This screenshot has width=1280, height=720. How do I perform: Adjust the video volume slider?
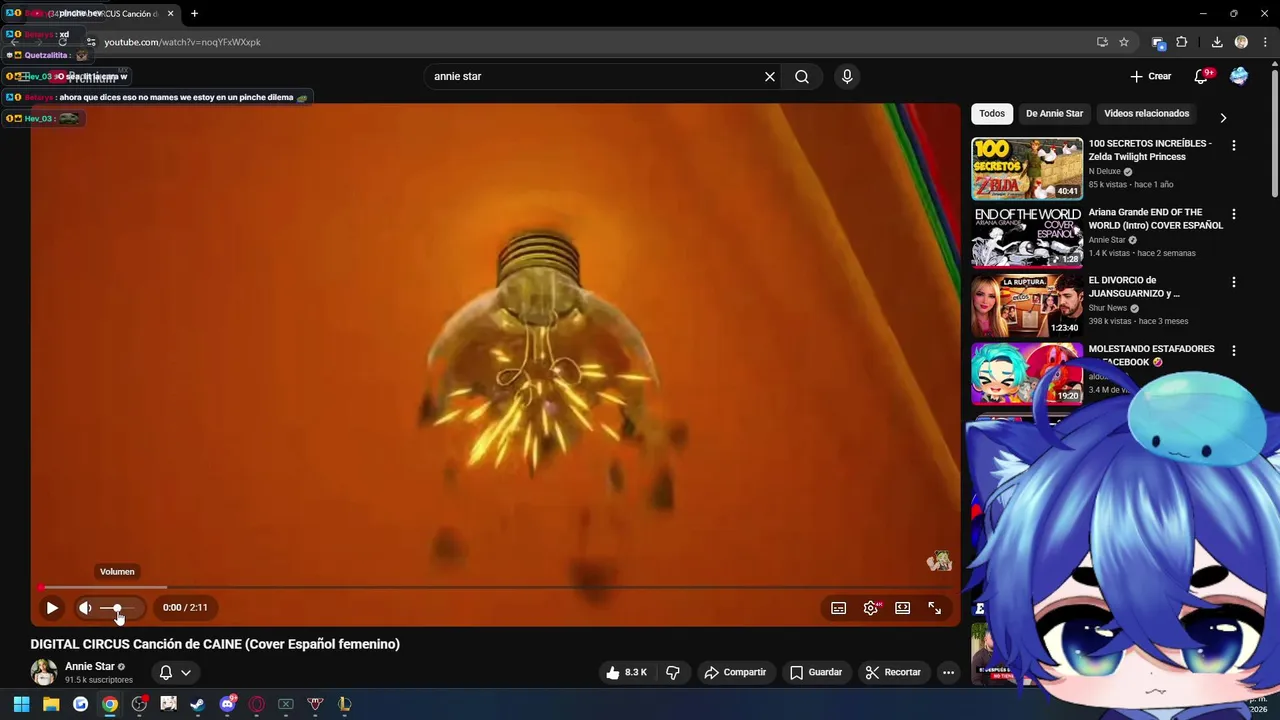[x=117, y=607]
